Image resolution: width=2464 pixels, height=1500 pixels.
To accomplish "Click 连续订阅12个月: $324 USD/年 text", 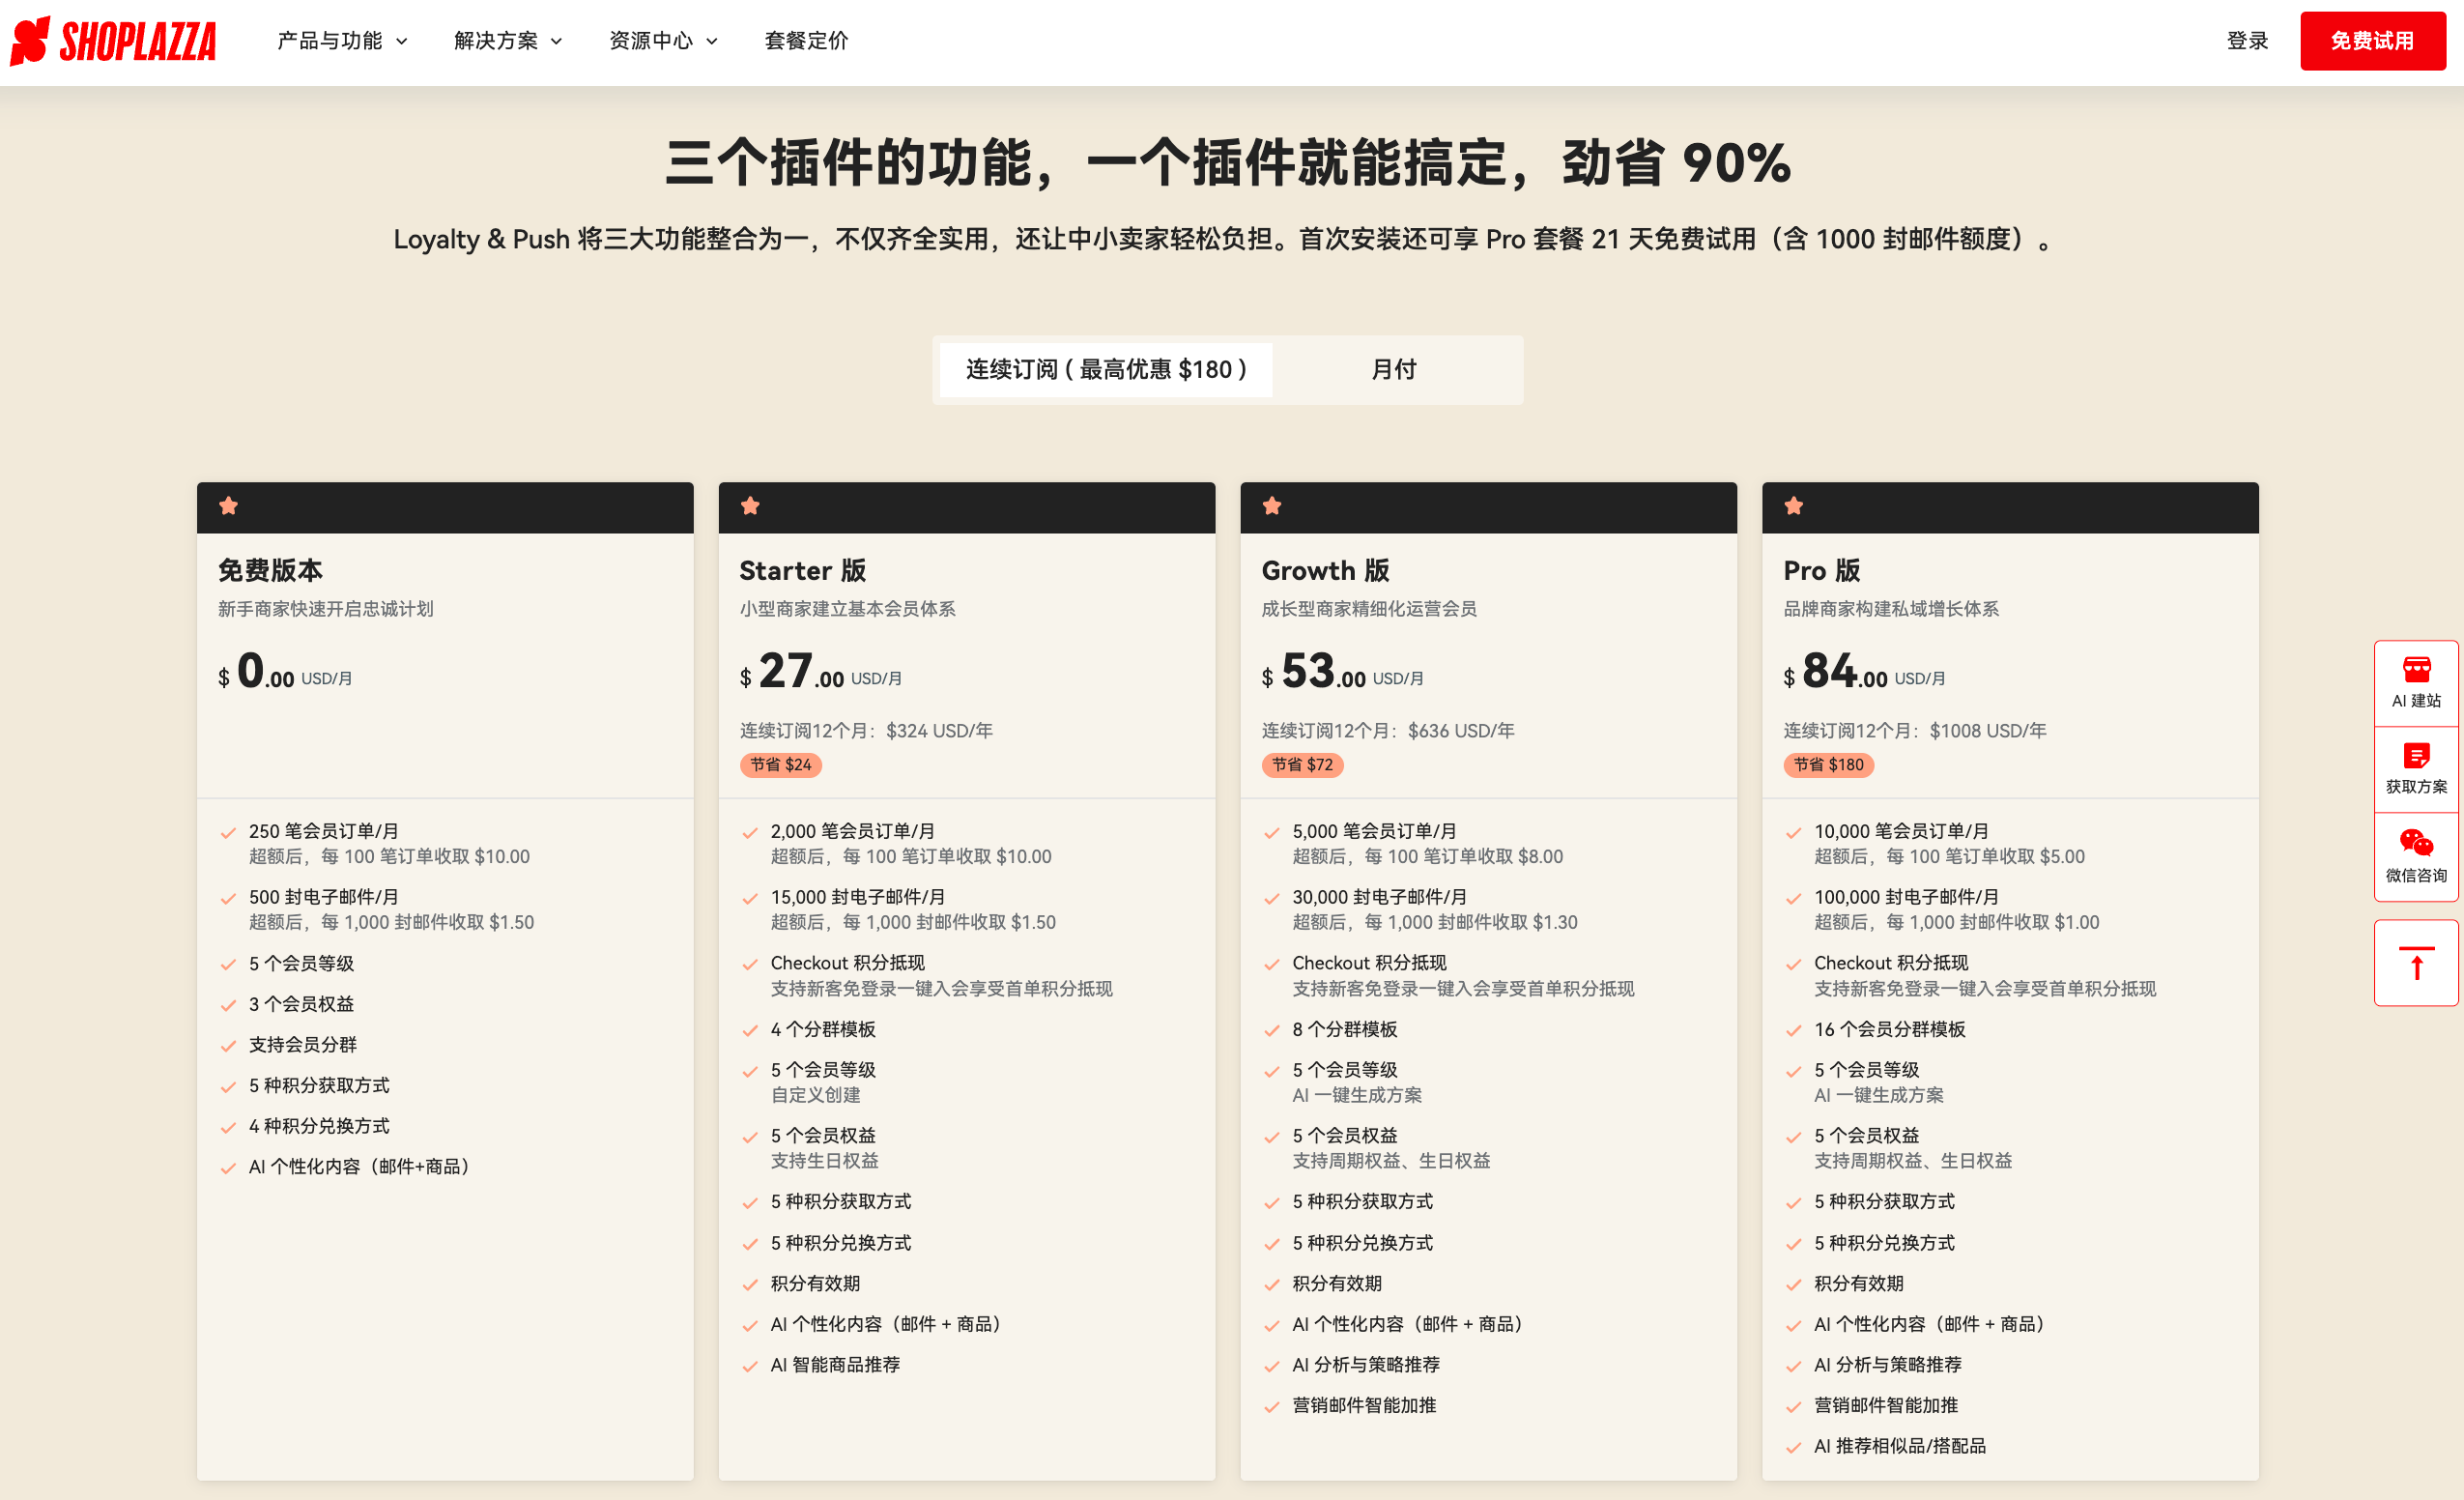I will tap(866, 731).
